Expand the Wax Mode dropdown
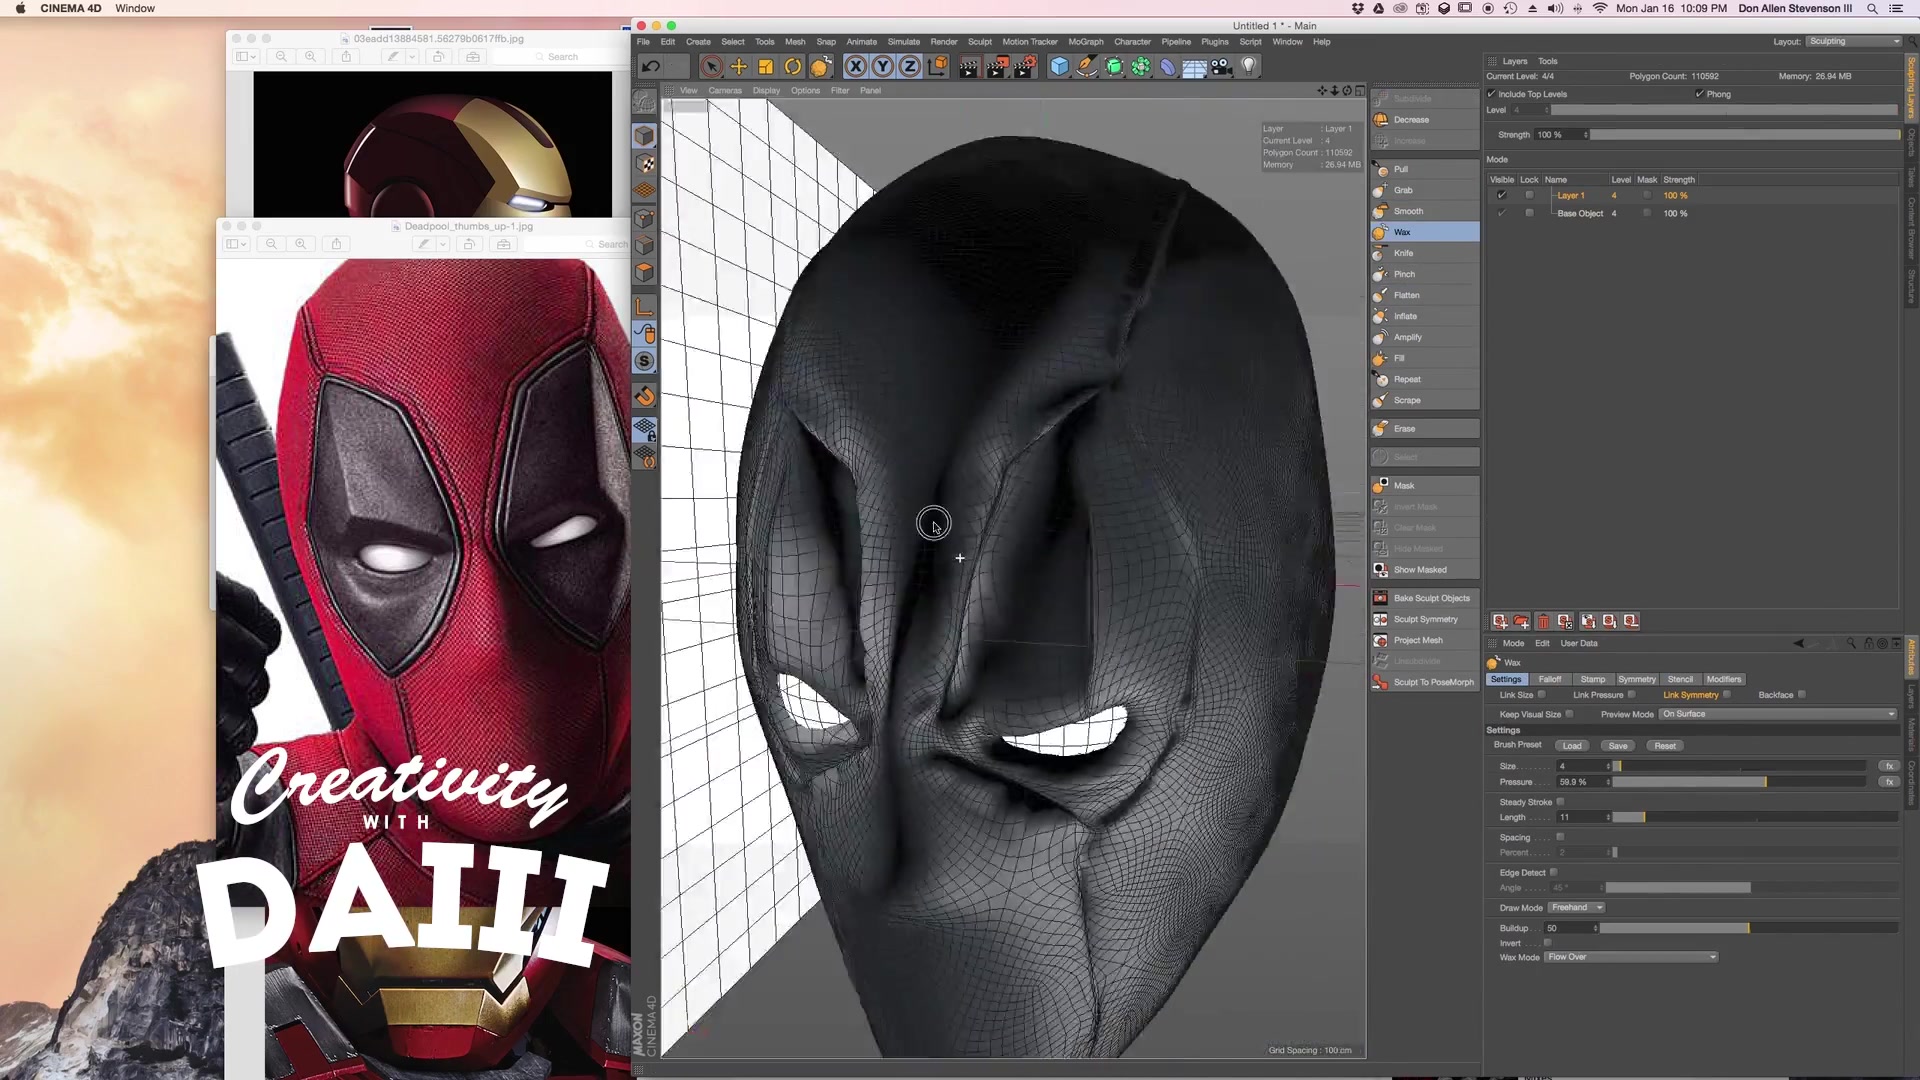The width and height of the screenshot is (1920, 1080). pyautogui.click(x=1631, y=957)
